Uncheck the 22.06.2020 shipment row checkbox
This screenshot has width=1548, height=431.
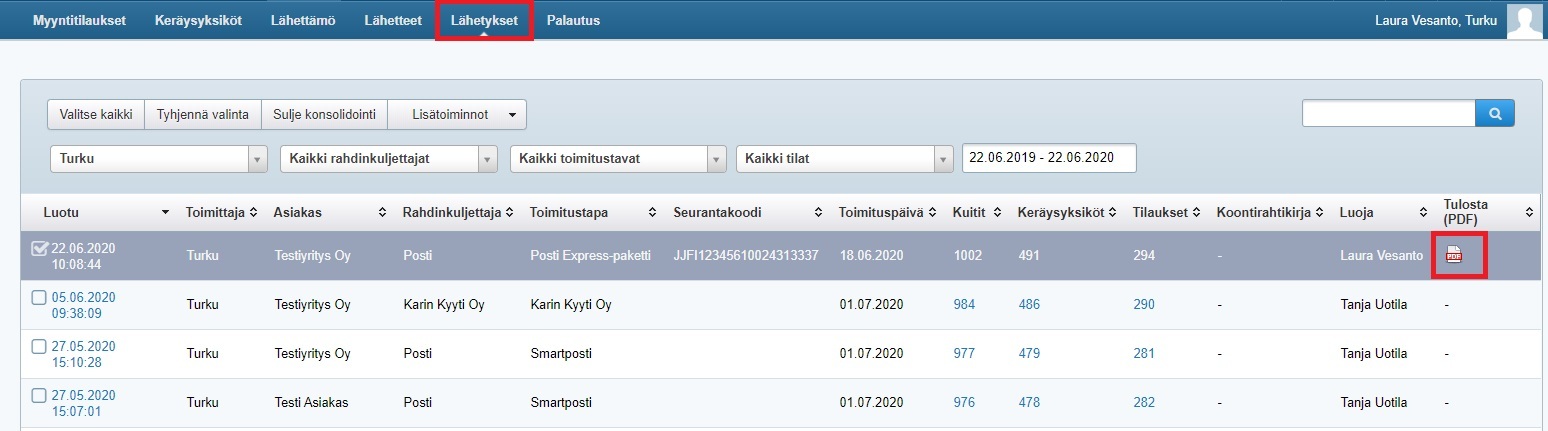[40, 249]
